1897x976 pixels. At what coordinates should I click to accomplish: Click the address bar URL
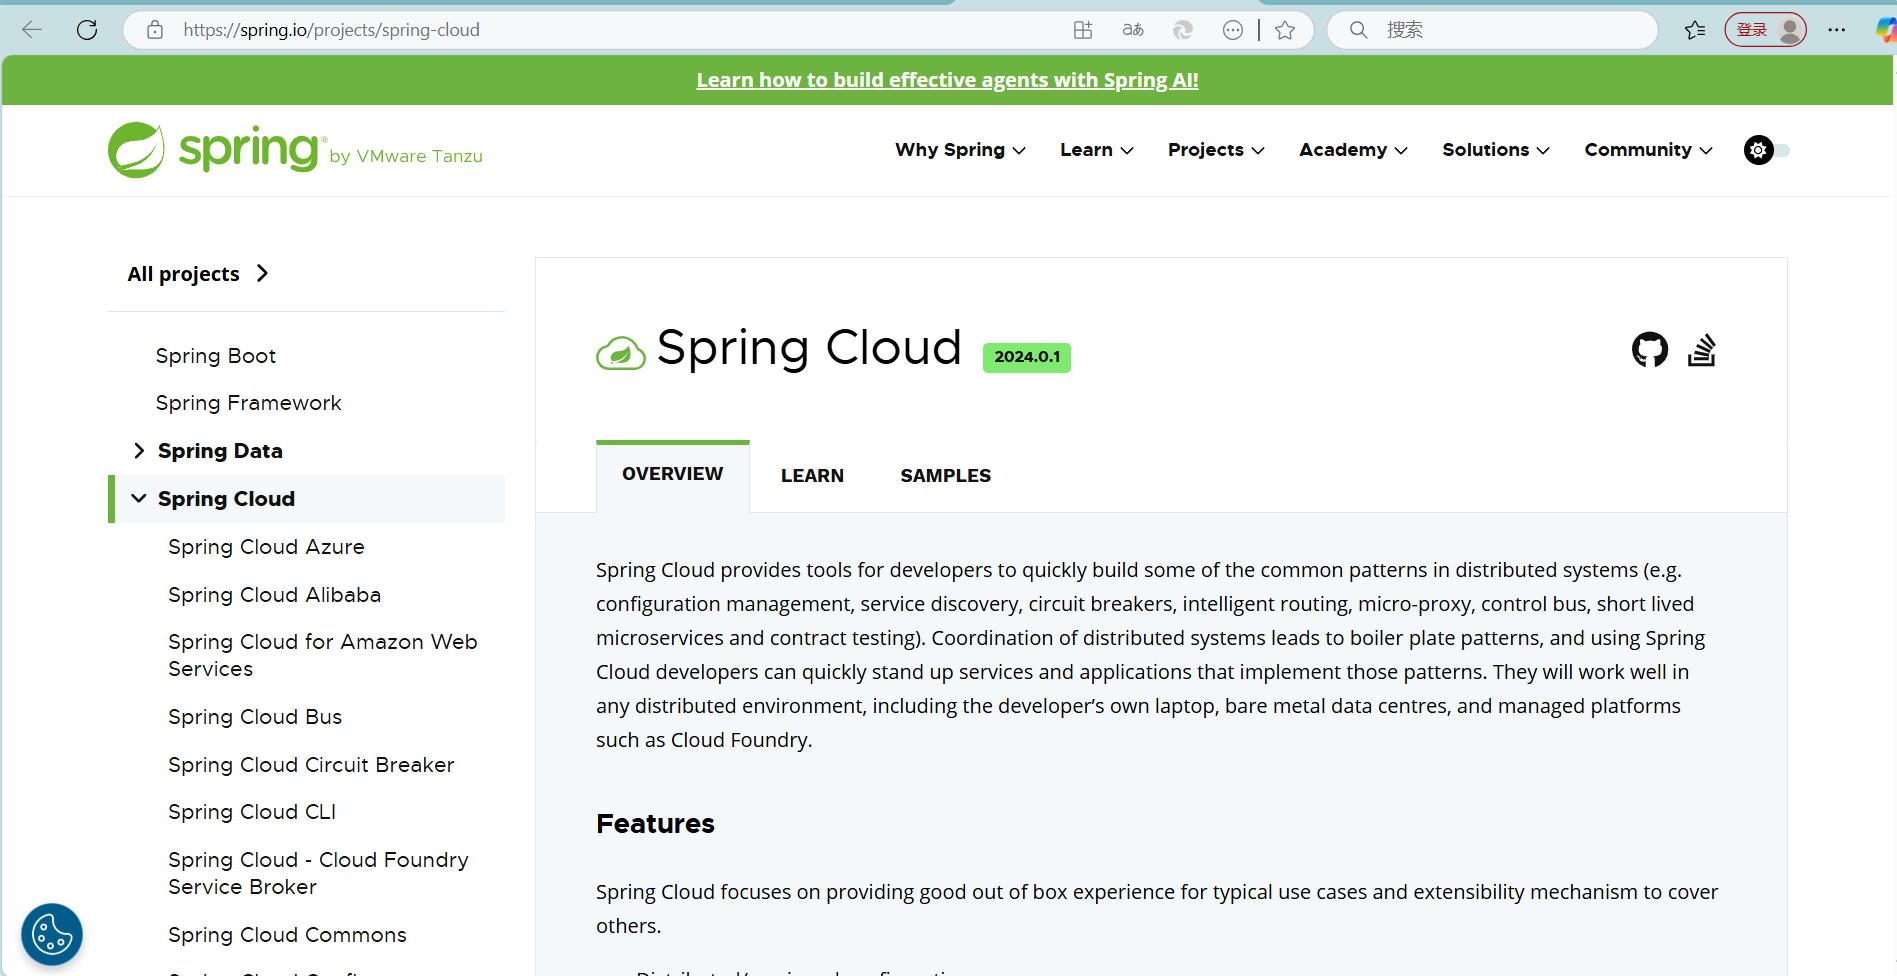click(332, 30)
